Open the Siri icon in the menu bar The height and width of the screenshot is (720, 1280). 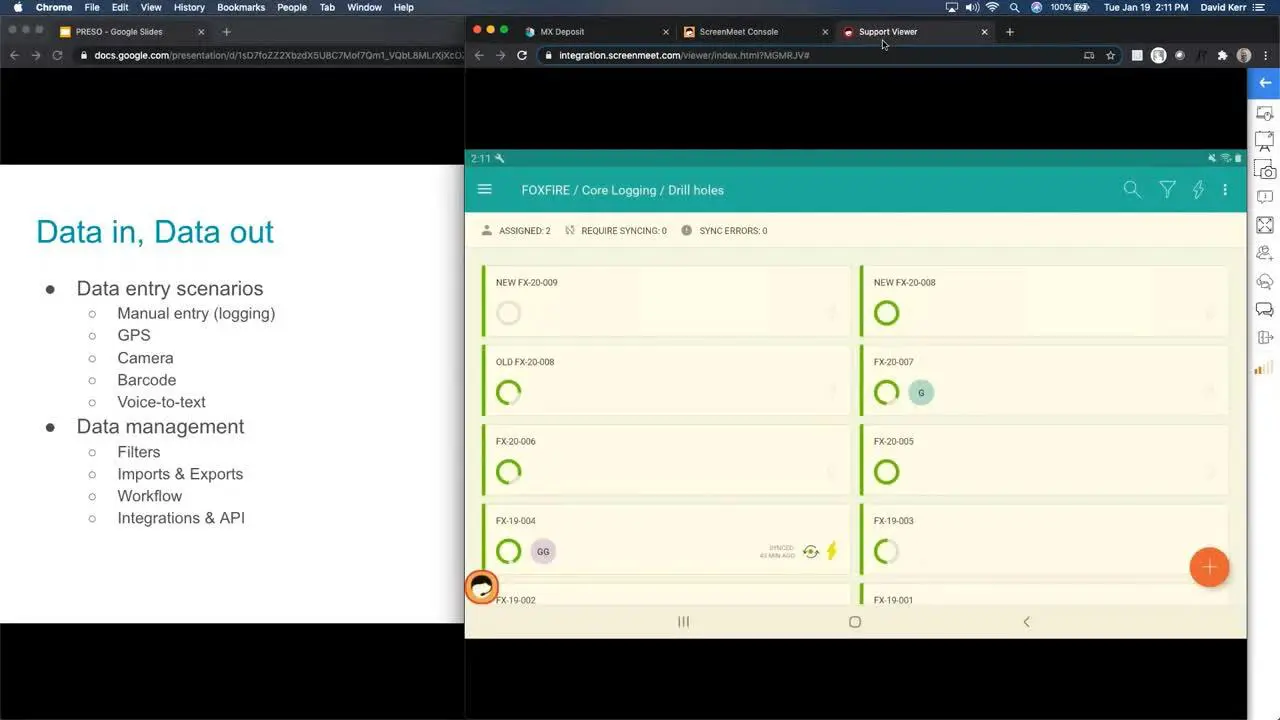tap(1036, 7)
